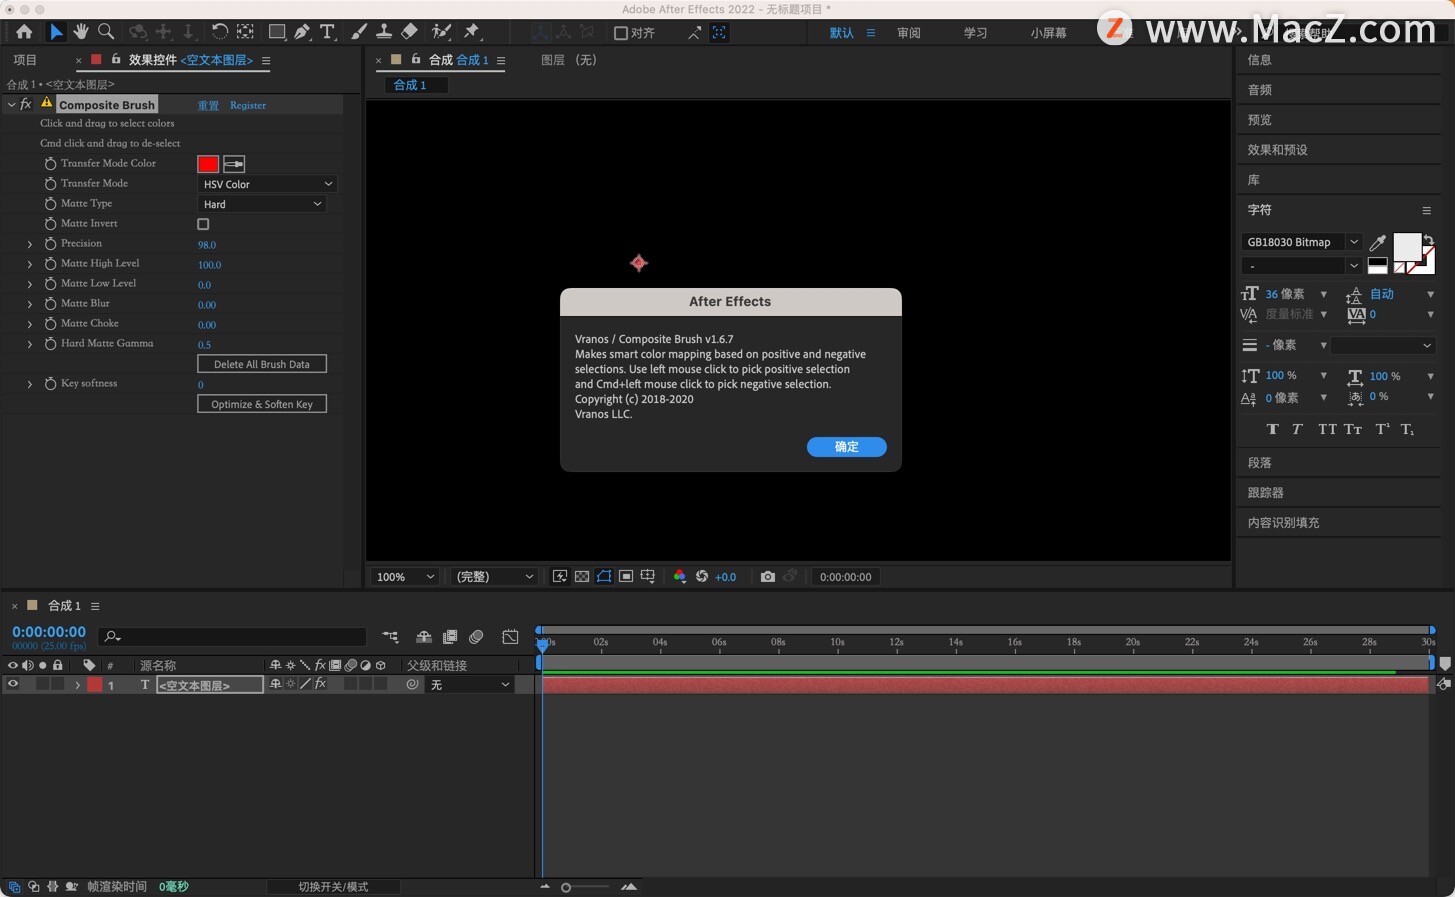Click the timeline layer search field

coord(234,637)
